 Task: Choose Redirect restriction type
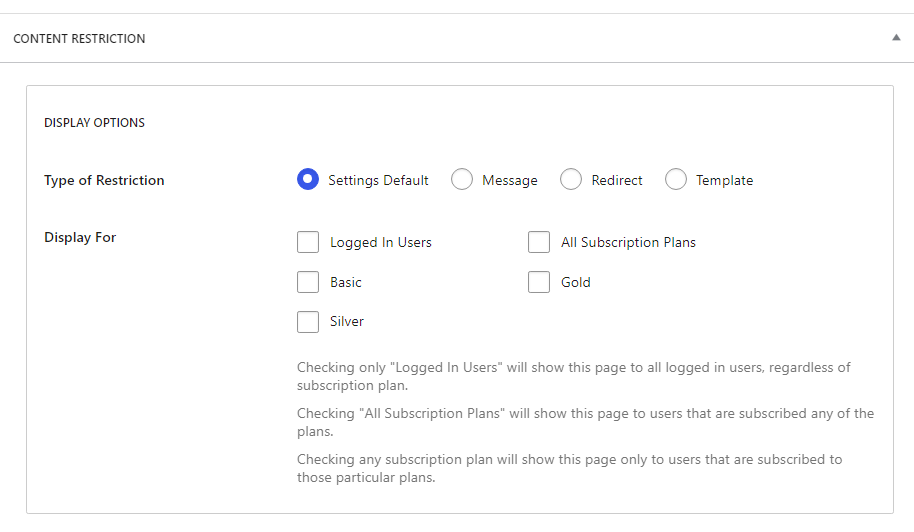(x=571, y=179)
